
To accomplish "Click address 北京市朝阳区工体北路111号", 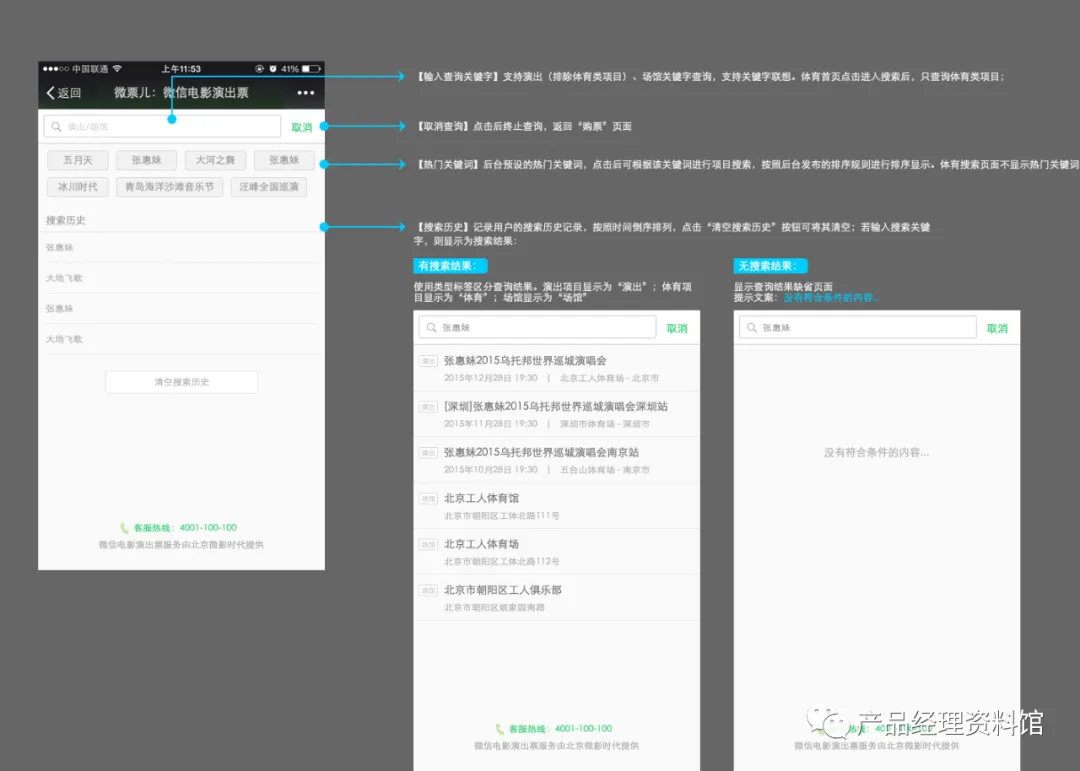I will tap(501, 516).
